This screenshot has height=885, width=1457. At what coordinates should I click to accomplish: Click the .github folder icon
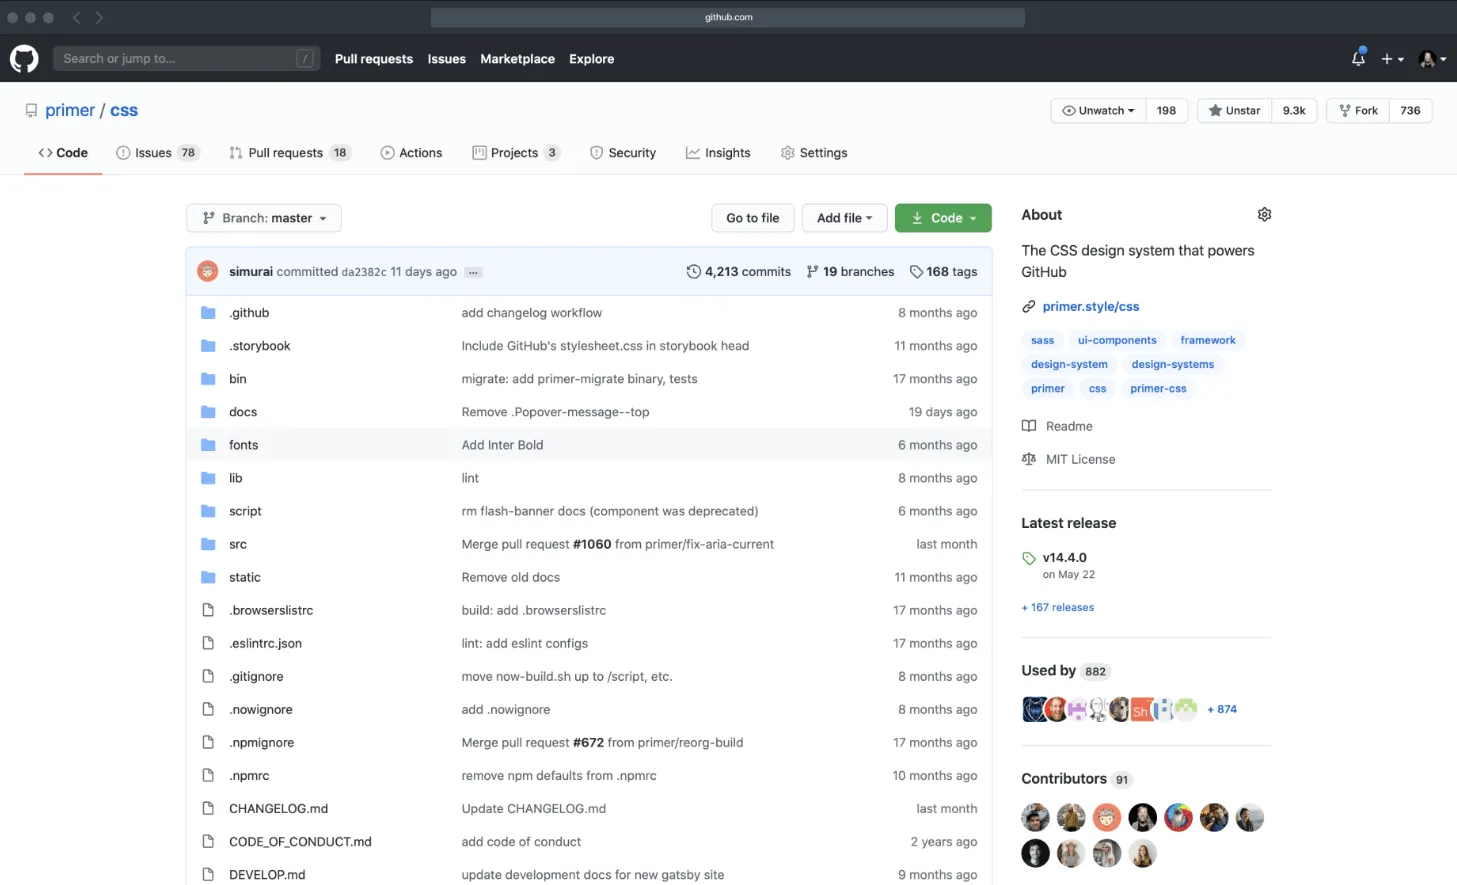tap(208, 313)
